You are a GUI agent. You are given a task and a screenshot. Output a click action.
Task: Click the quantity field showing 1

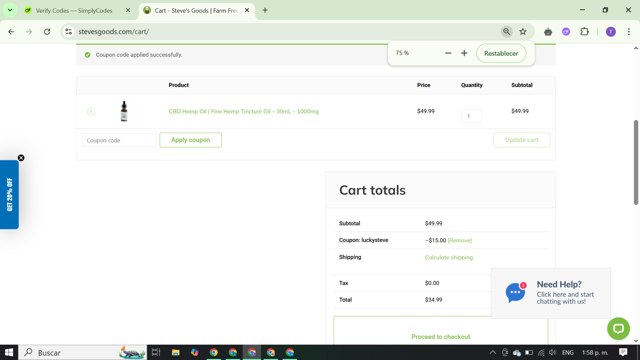pos(471,116)
